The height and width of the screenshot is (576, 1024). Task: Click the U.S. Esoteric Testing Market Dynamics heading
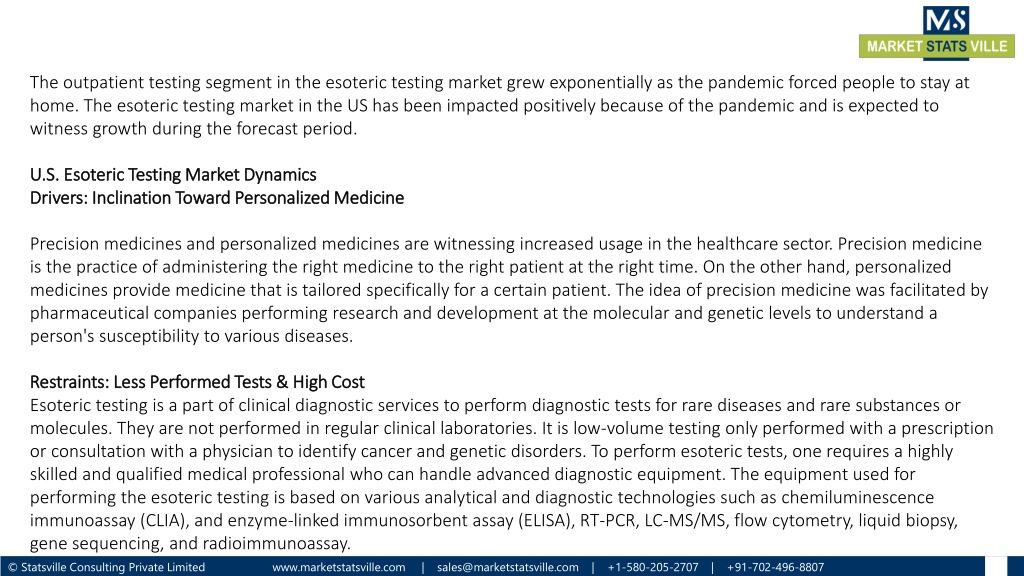click(x=173, y=174)
